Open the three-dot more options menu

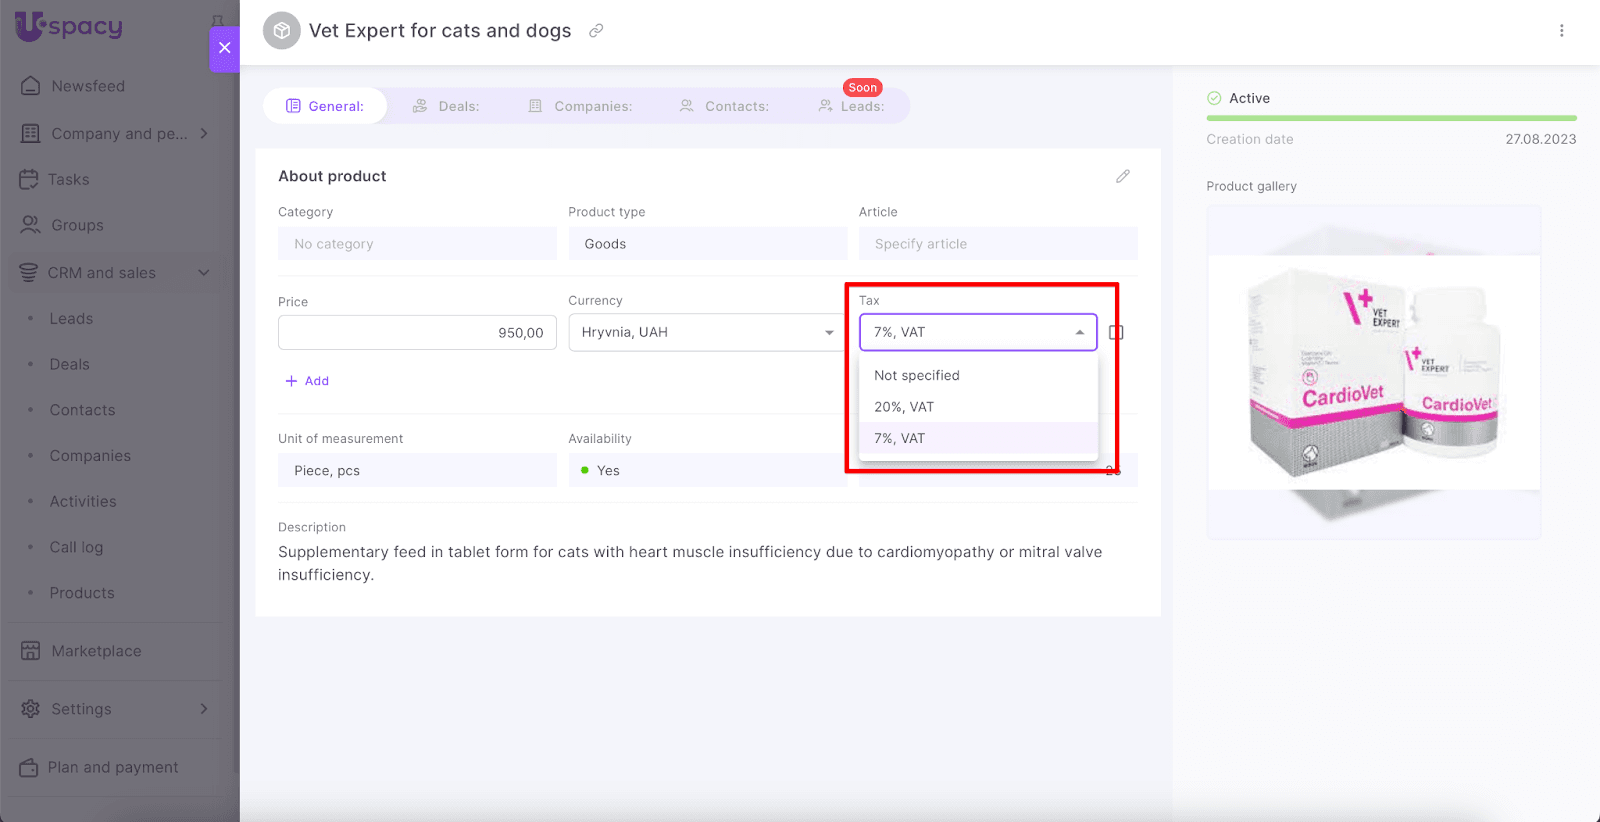point(1561,31)
